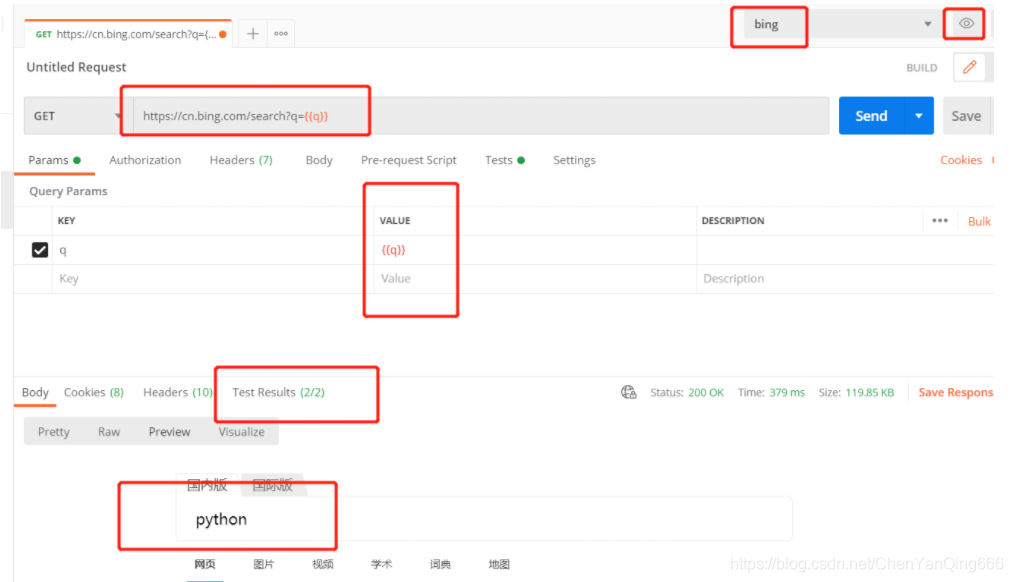The height and width of the screenshot is (582, 1013).
Task: Click the Save request button
Action: coord(966,116)
